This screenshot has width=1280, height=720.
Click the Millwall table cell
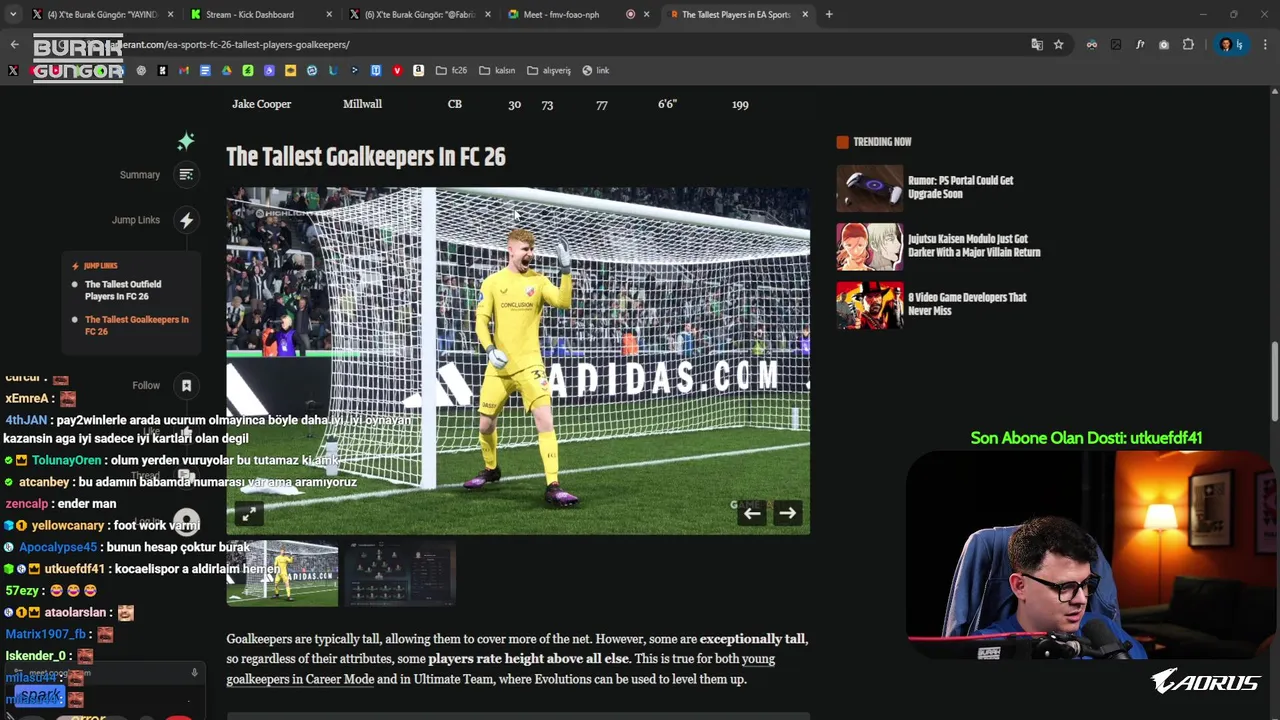[x=362, y=104]
